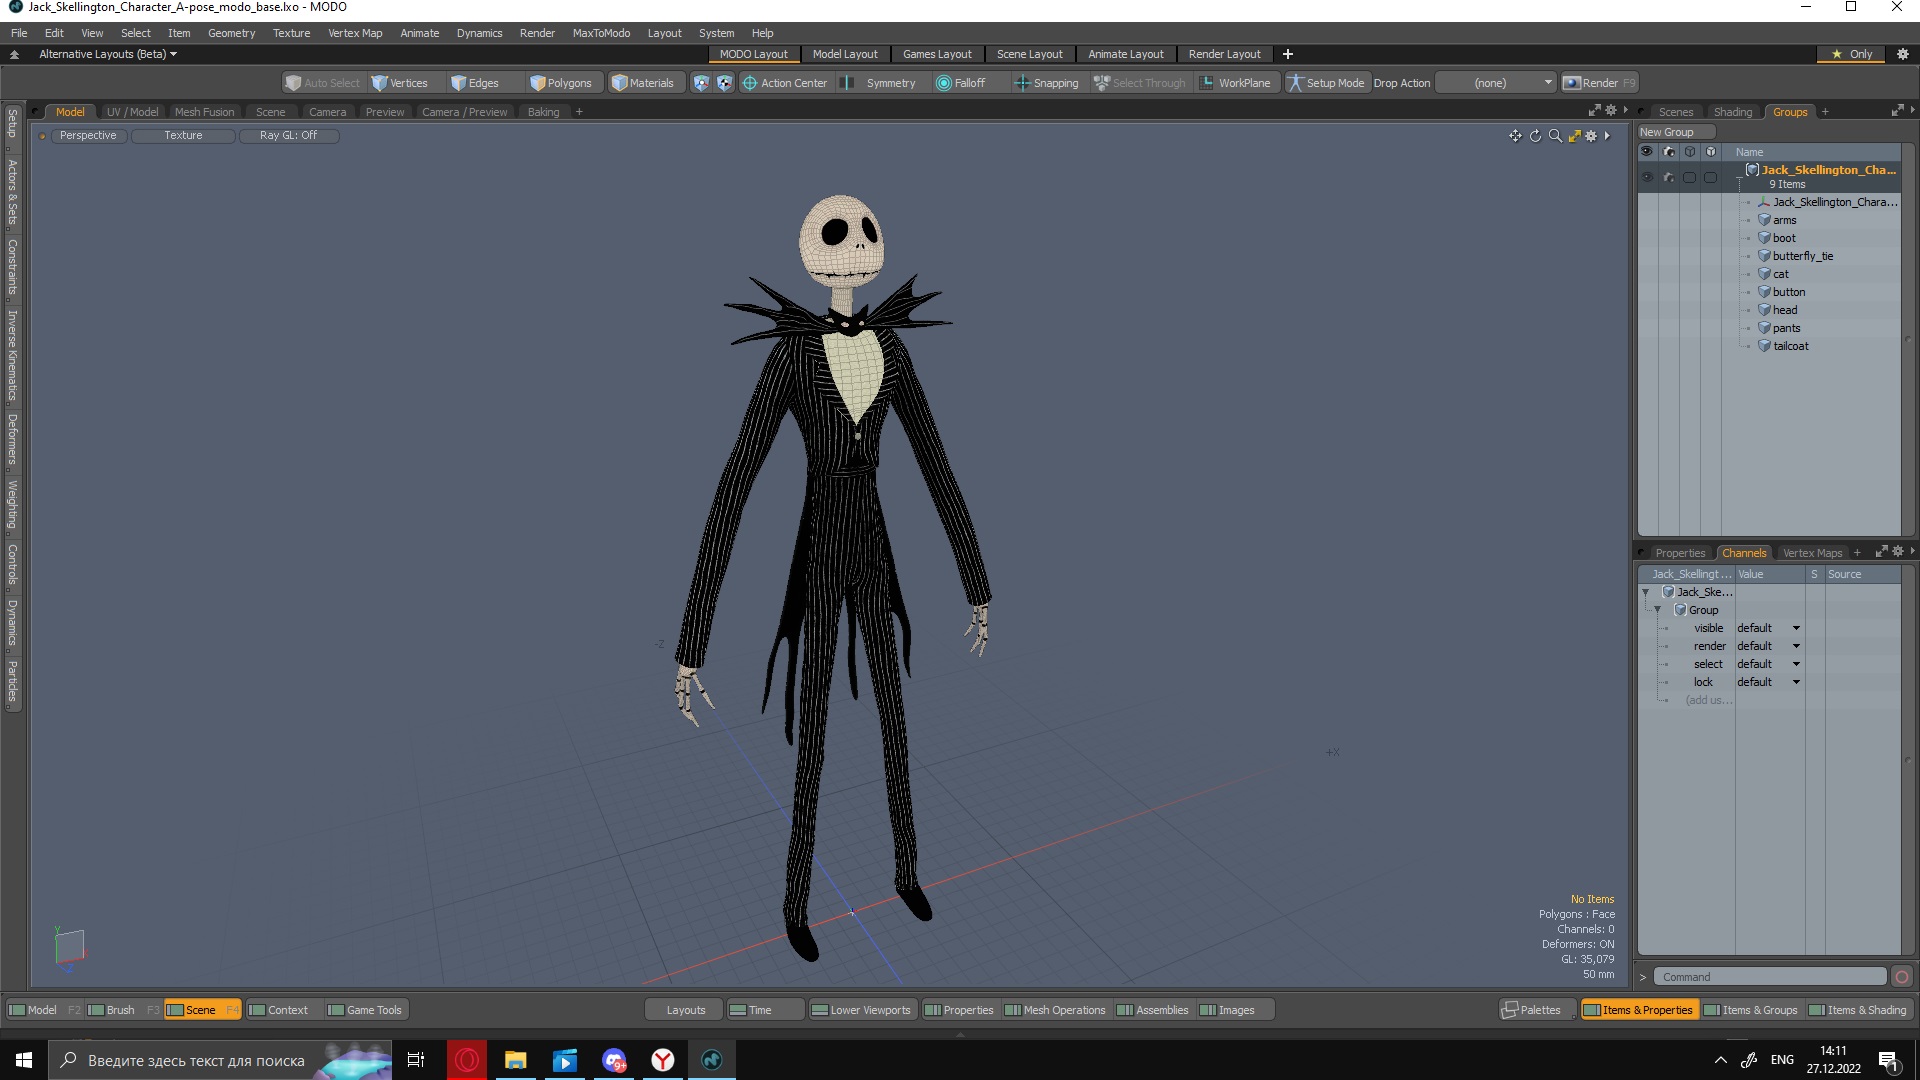Screen dimensions: 1920x1080
Task: Switch to Model Layout
Action: (844, 54)
